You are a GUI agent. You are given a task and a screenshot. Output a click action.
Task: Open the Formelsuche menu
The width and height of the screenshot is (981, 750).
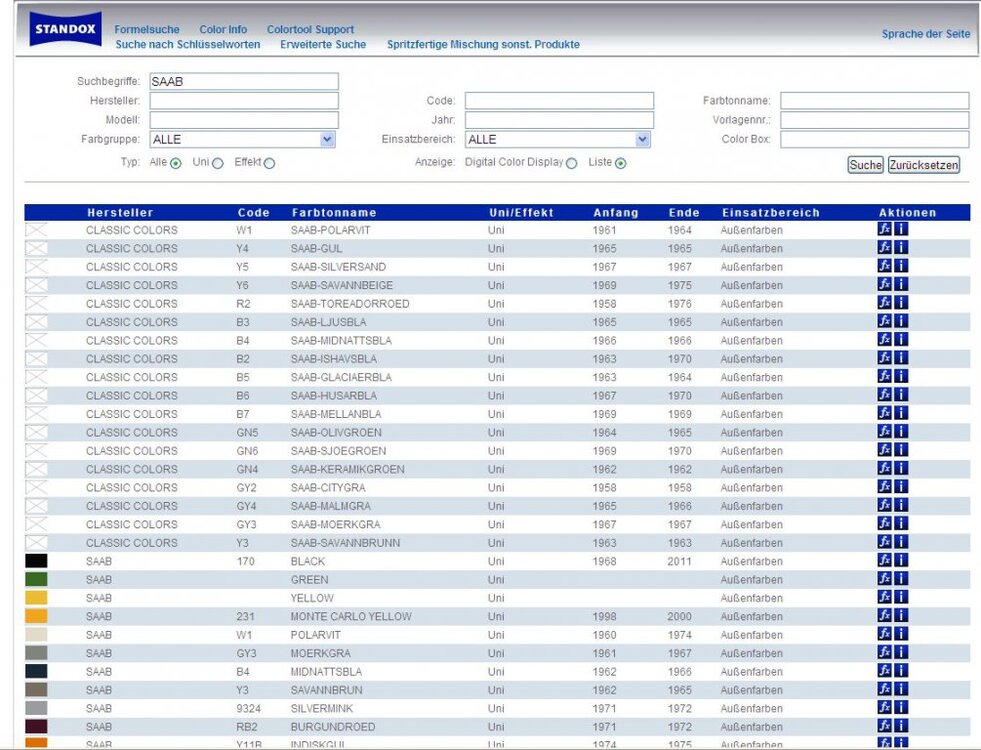tap(146, 29)
